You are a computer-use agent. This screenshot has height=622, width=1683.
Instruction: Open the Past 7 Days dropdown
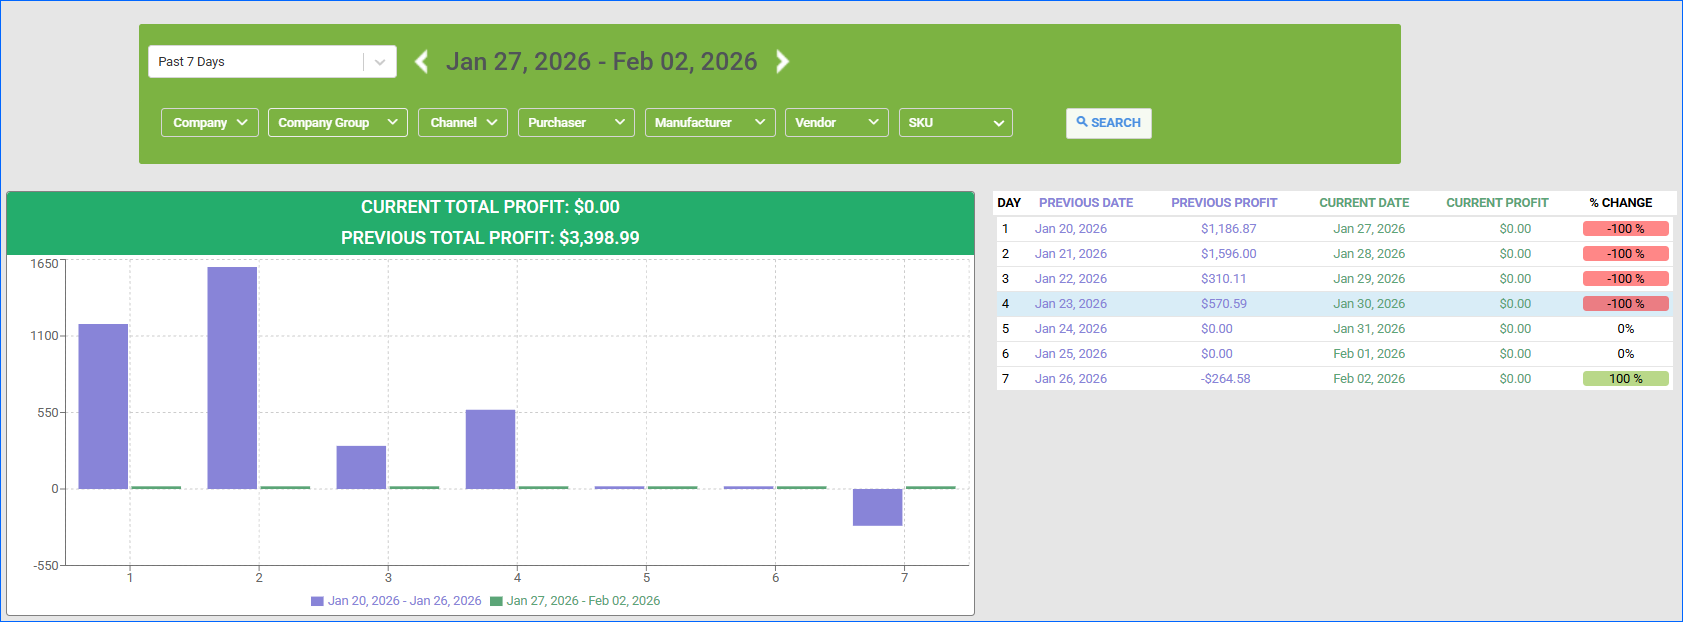[271, 62]
